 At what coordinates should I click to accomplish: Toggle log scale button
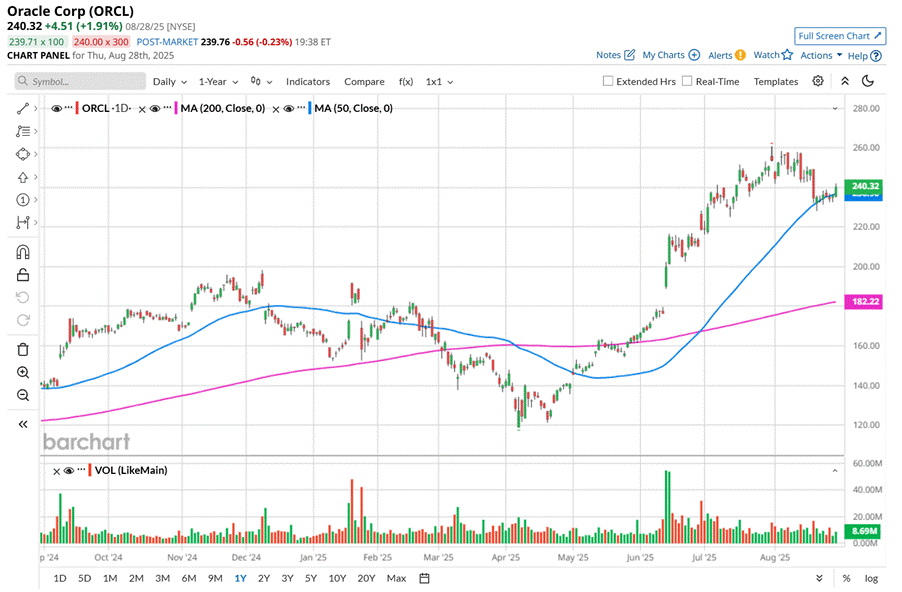pyautogui.click(x=871, y=578)
